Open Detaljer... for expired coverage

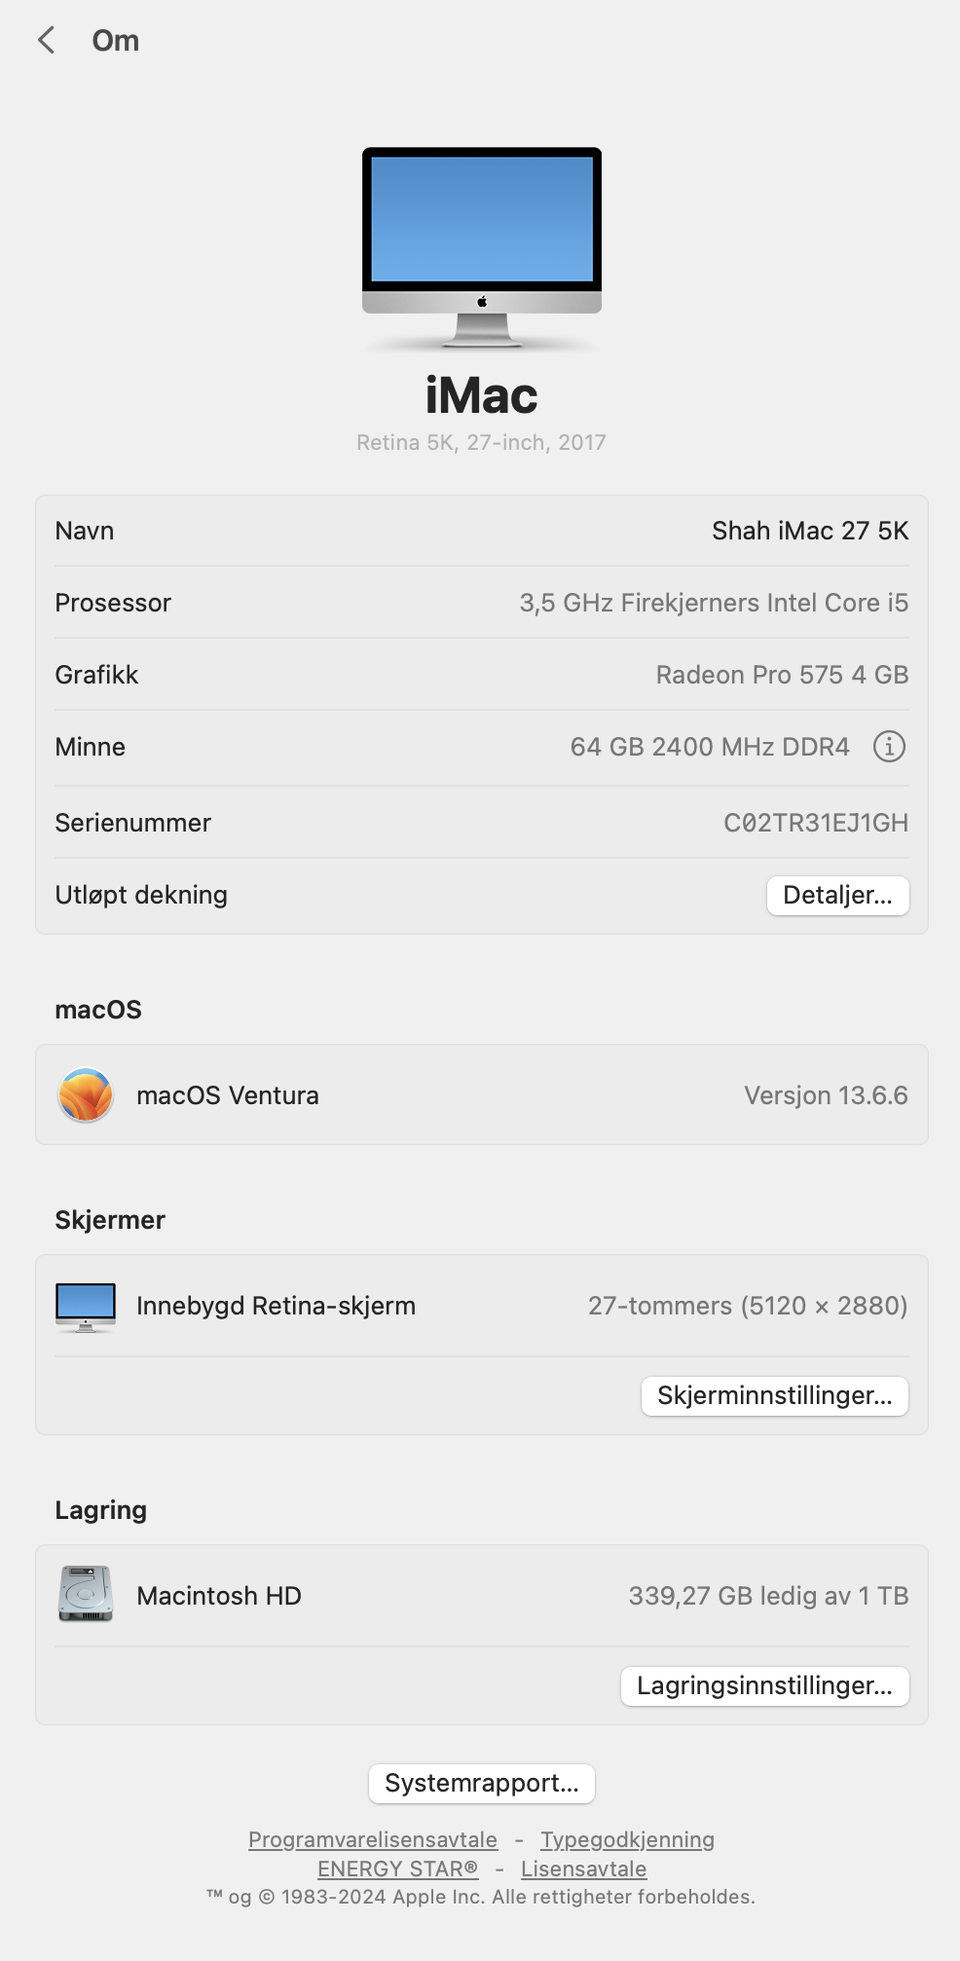837,895
